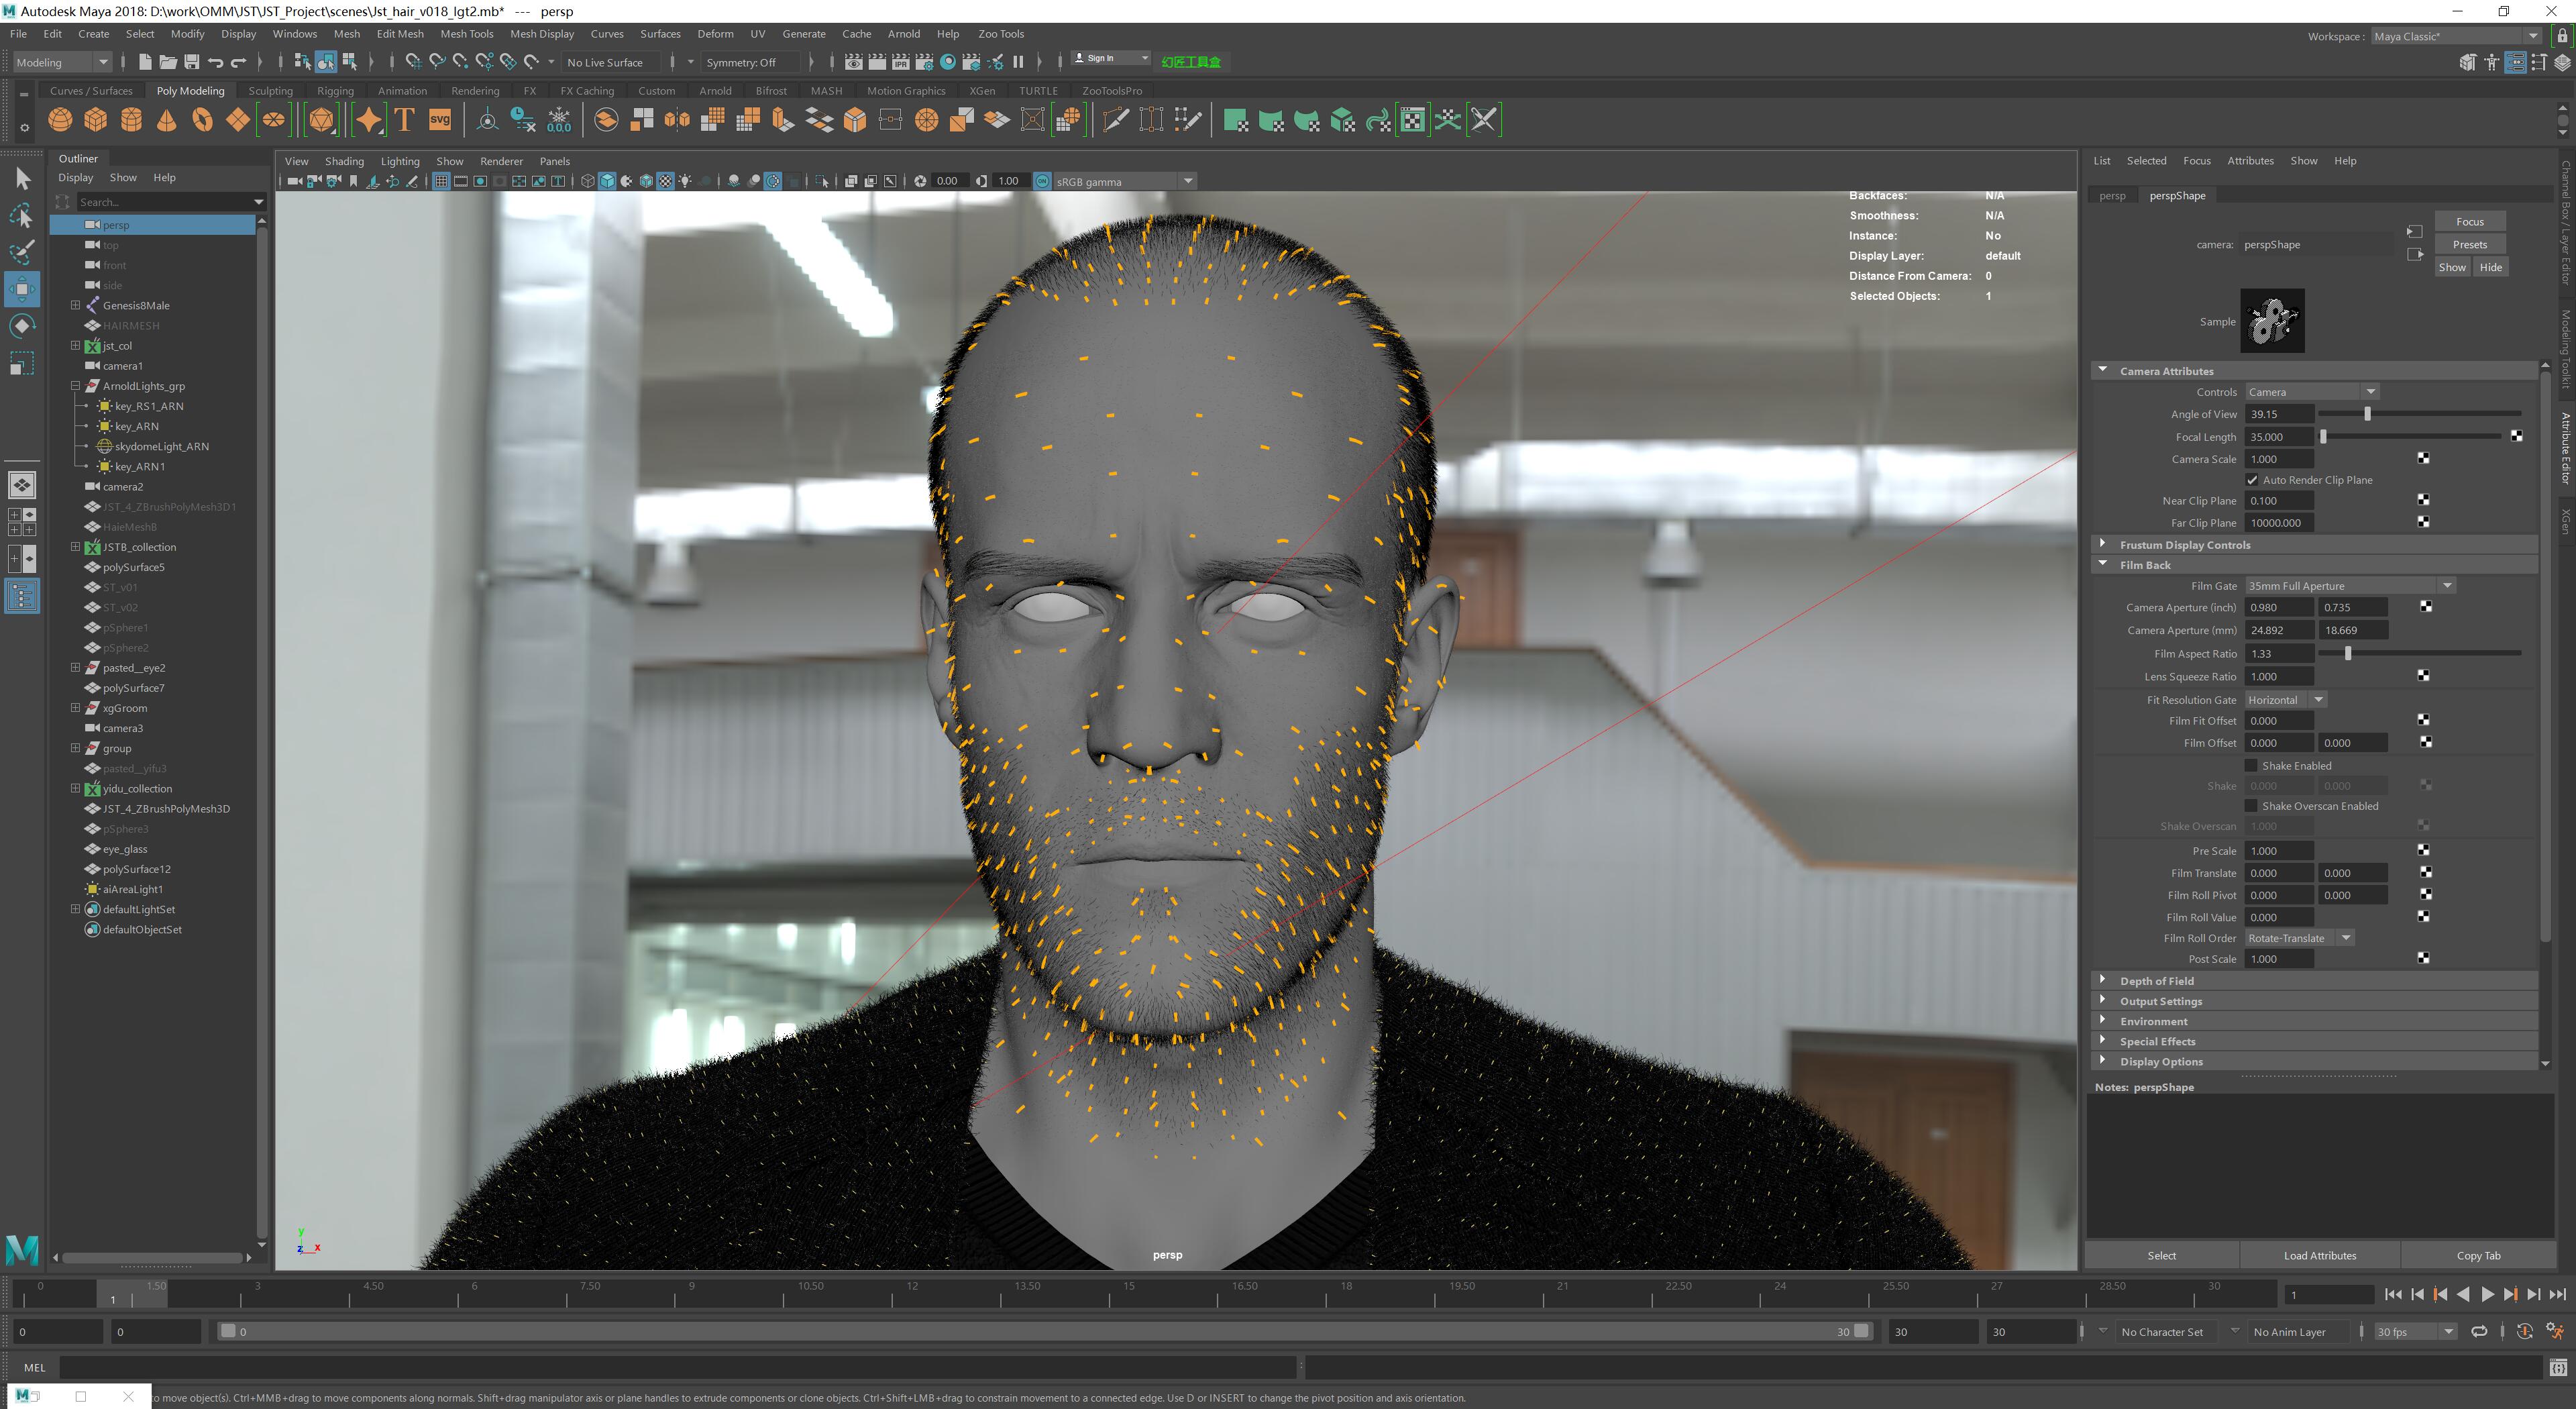The width and height of the screenshot is (2576, 1409).
Task: Open the Modeling menu set dropdown
Action: tap(62, 62)
